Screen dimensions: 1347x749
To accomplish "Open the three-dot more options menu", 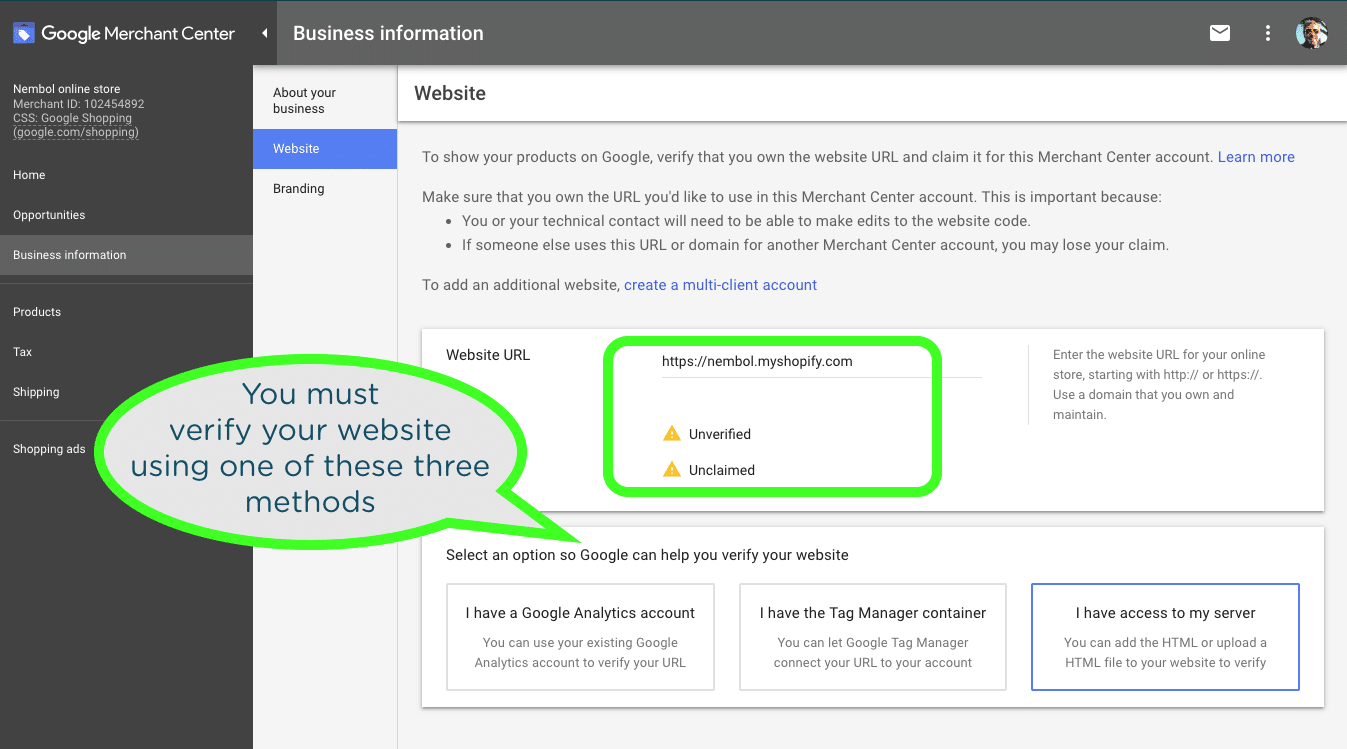I will [x=1268, y=33].
